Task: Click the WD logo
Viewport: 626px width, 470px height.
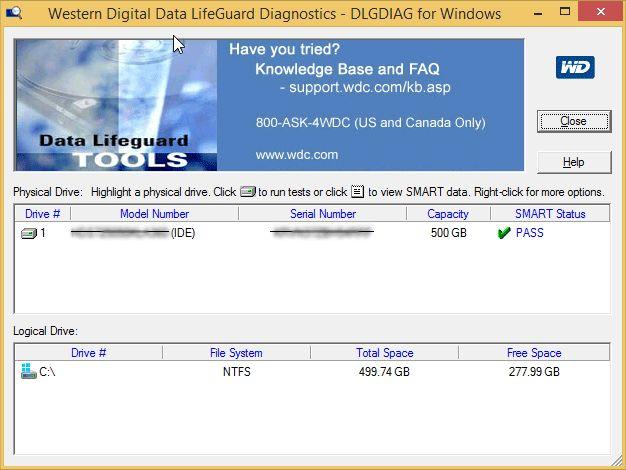Action: coord(575,67)
